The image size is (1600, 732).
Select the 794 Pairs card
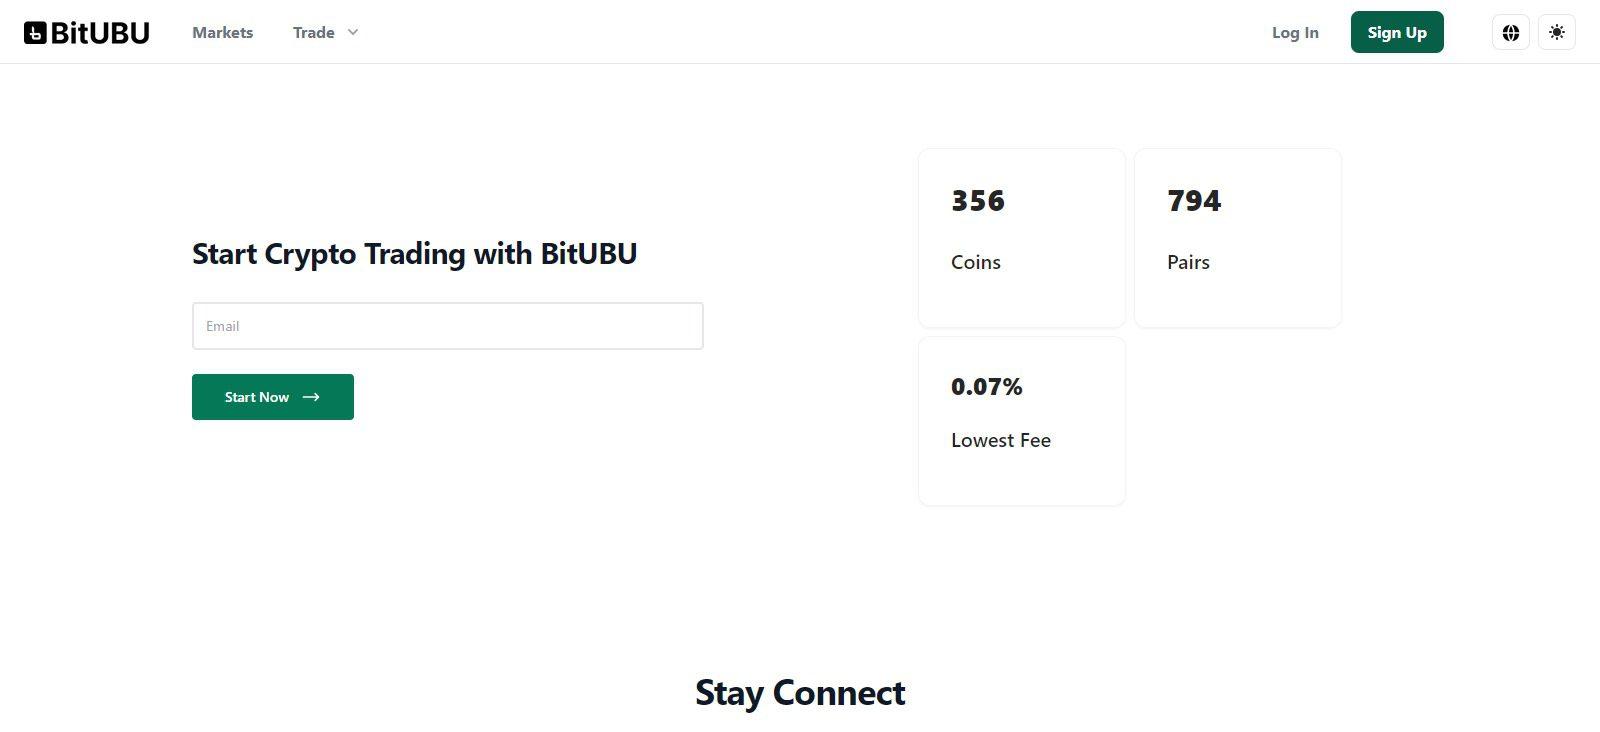(x=1238, y=238)
